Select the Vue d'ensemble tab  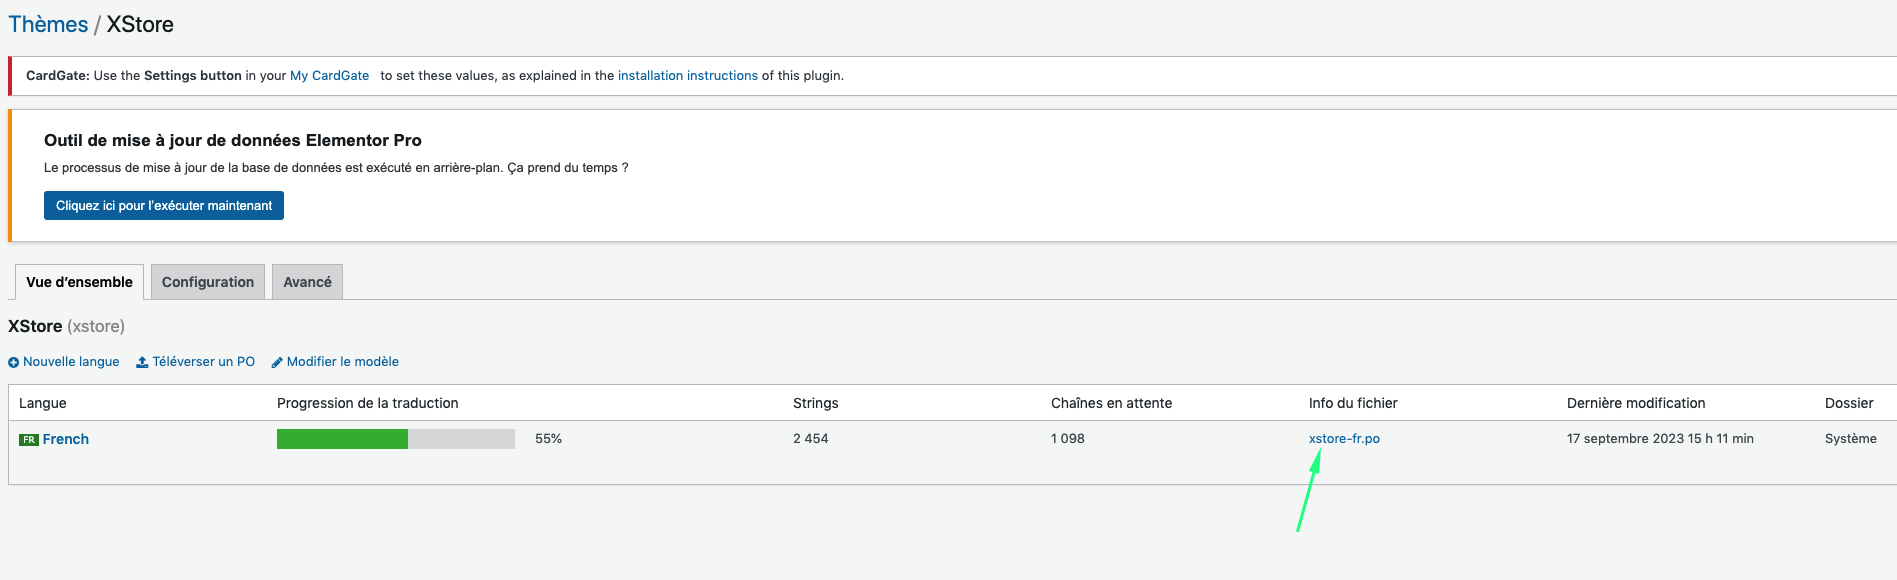tap(79, 282)
